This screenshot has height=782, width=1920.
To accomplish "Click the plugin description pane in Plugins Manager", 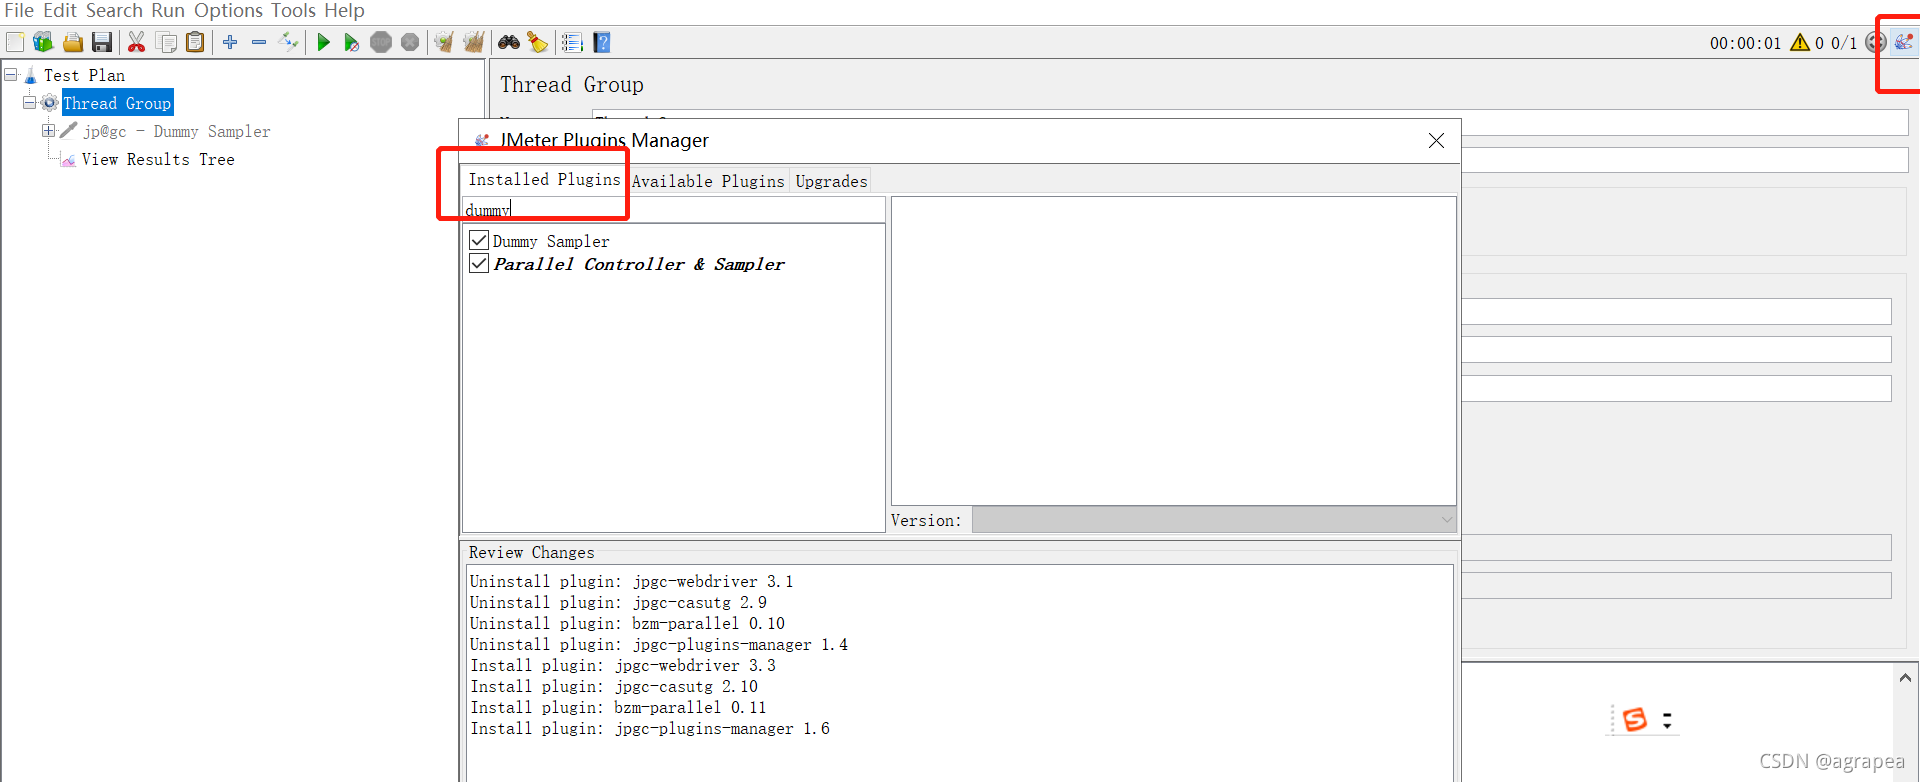I will point(1173,350).
